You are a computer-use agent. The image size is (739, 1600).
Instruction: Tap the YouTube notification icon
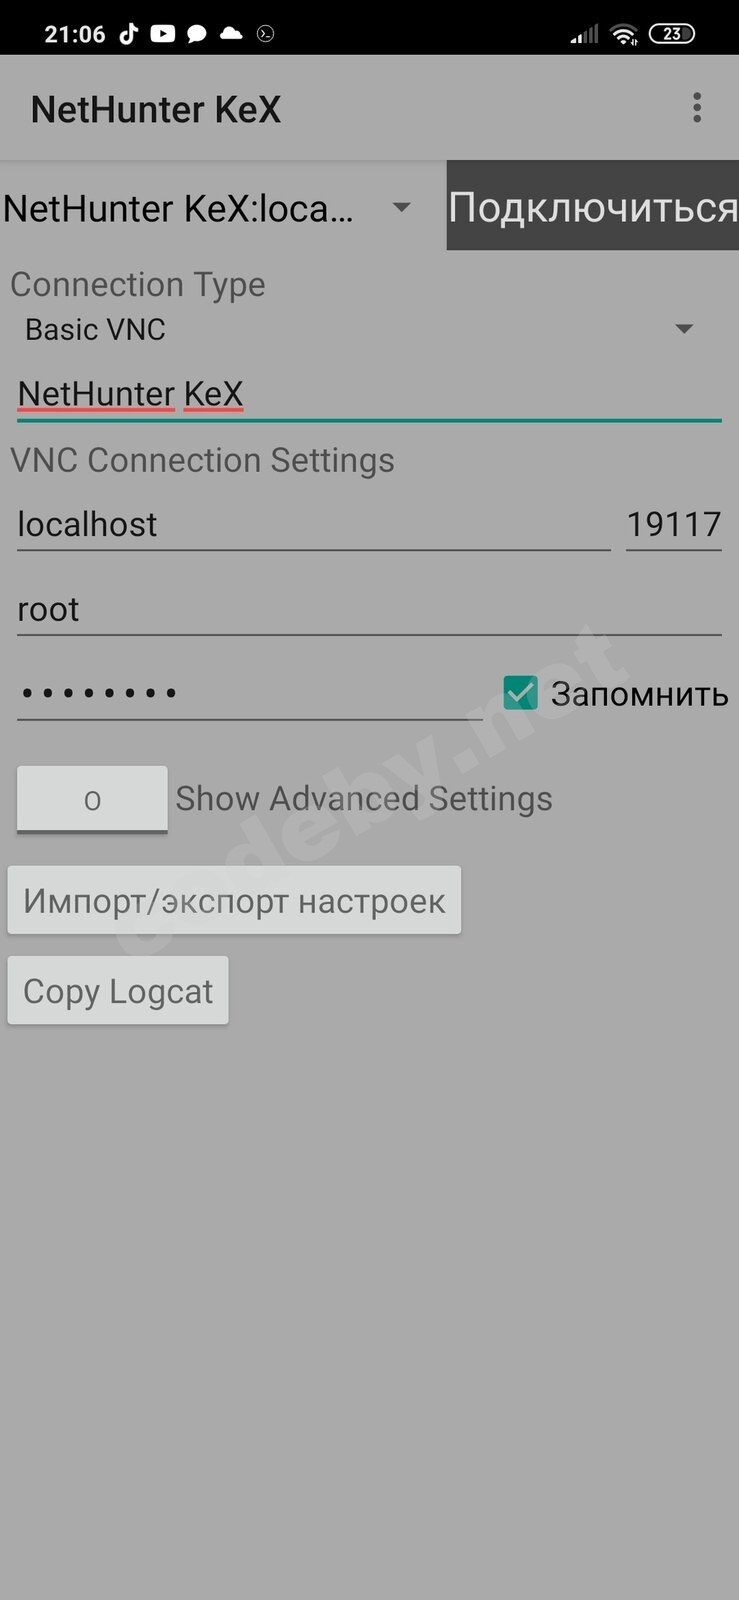[x=162, y=34]
